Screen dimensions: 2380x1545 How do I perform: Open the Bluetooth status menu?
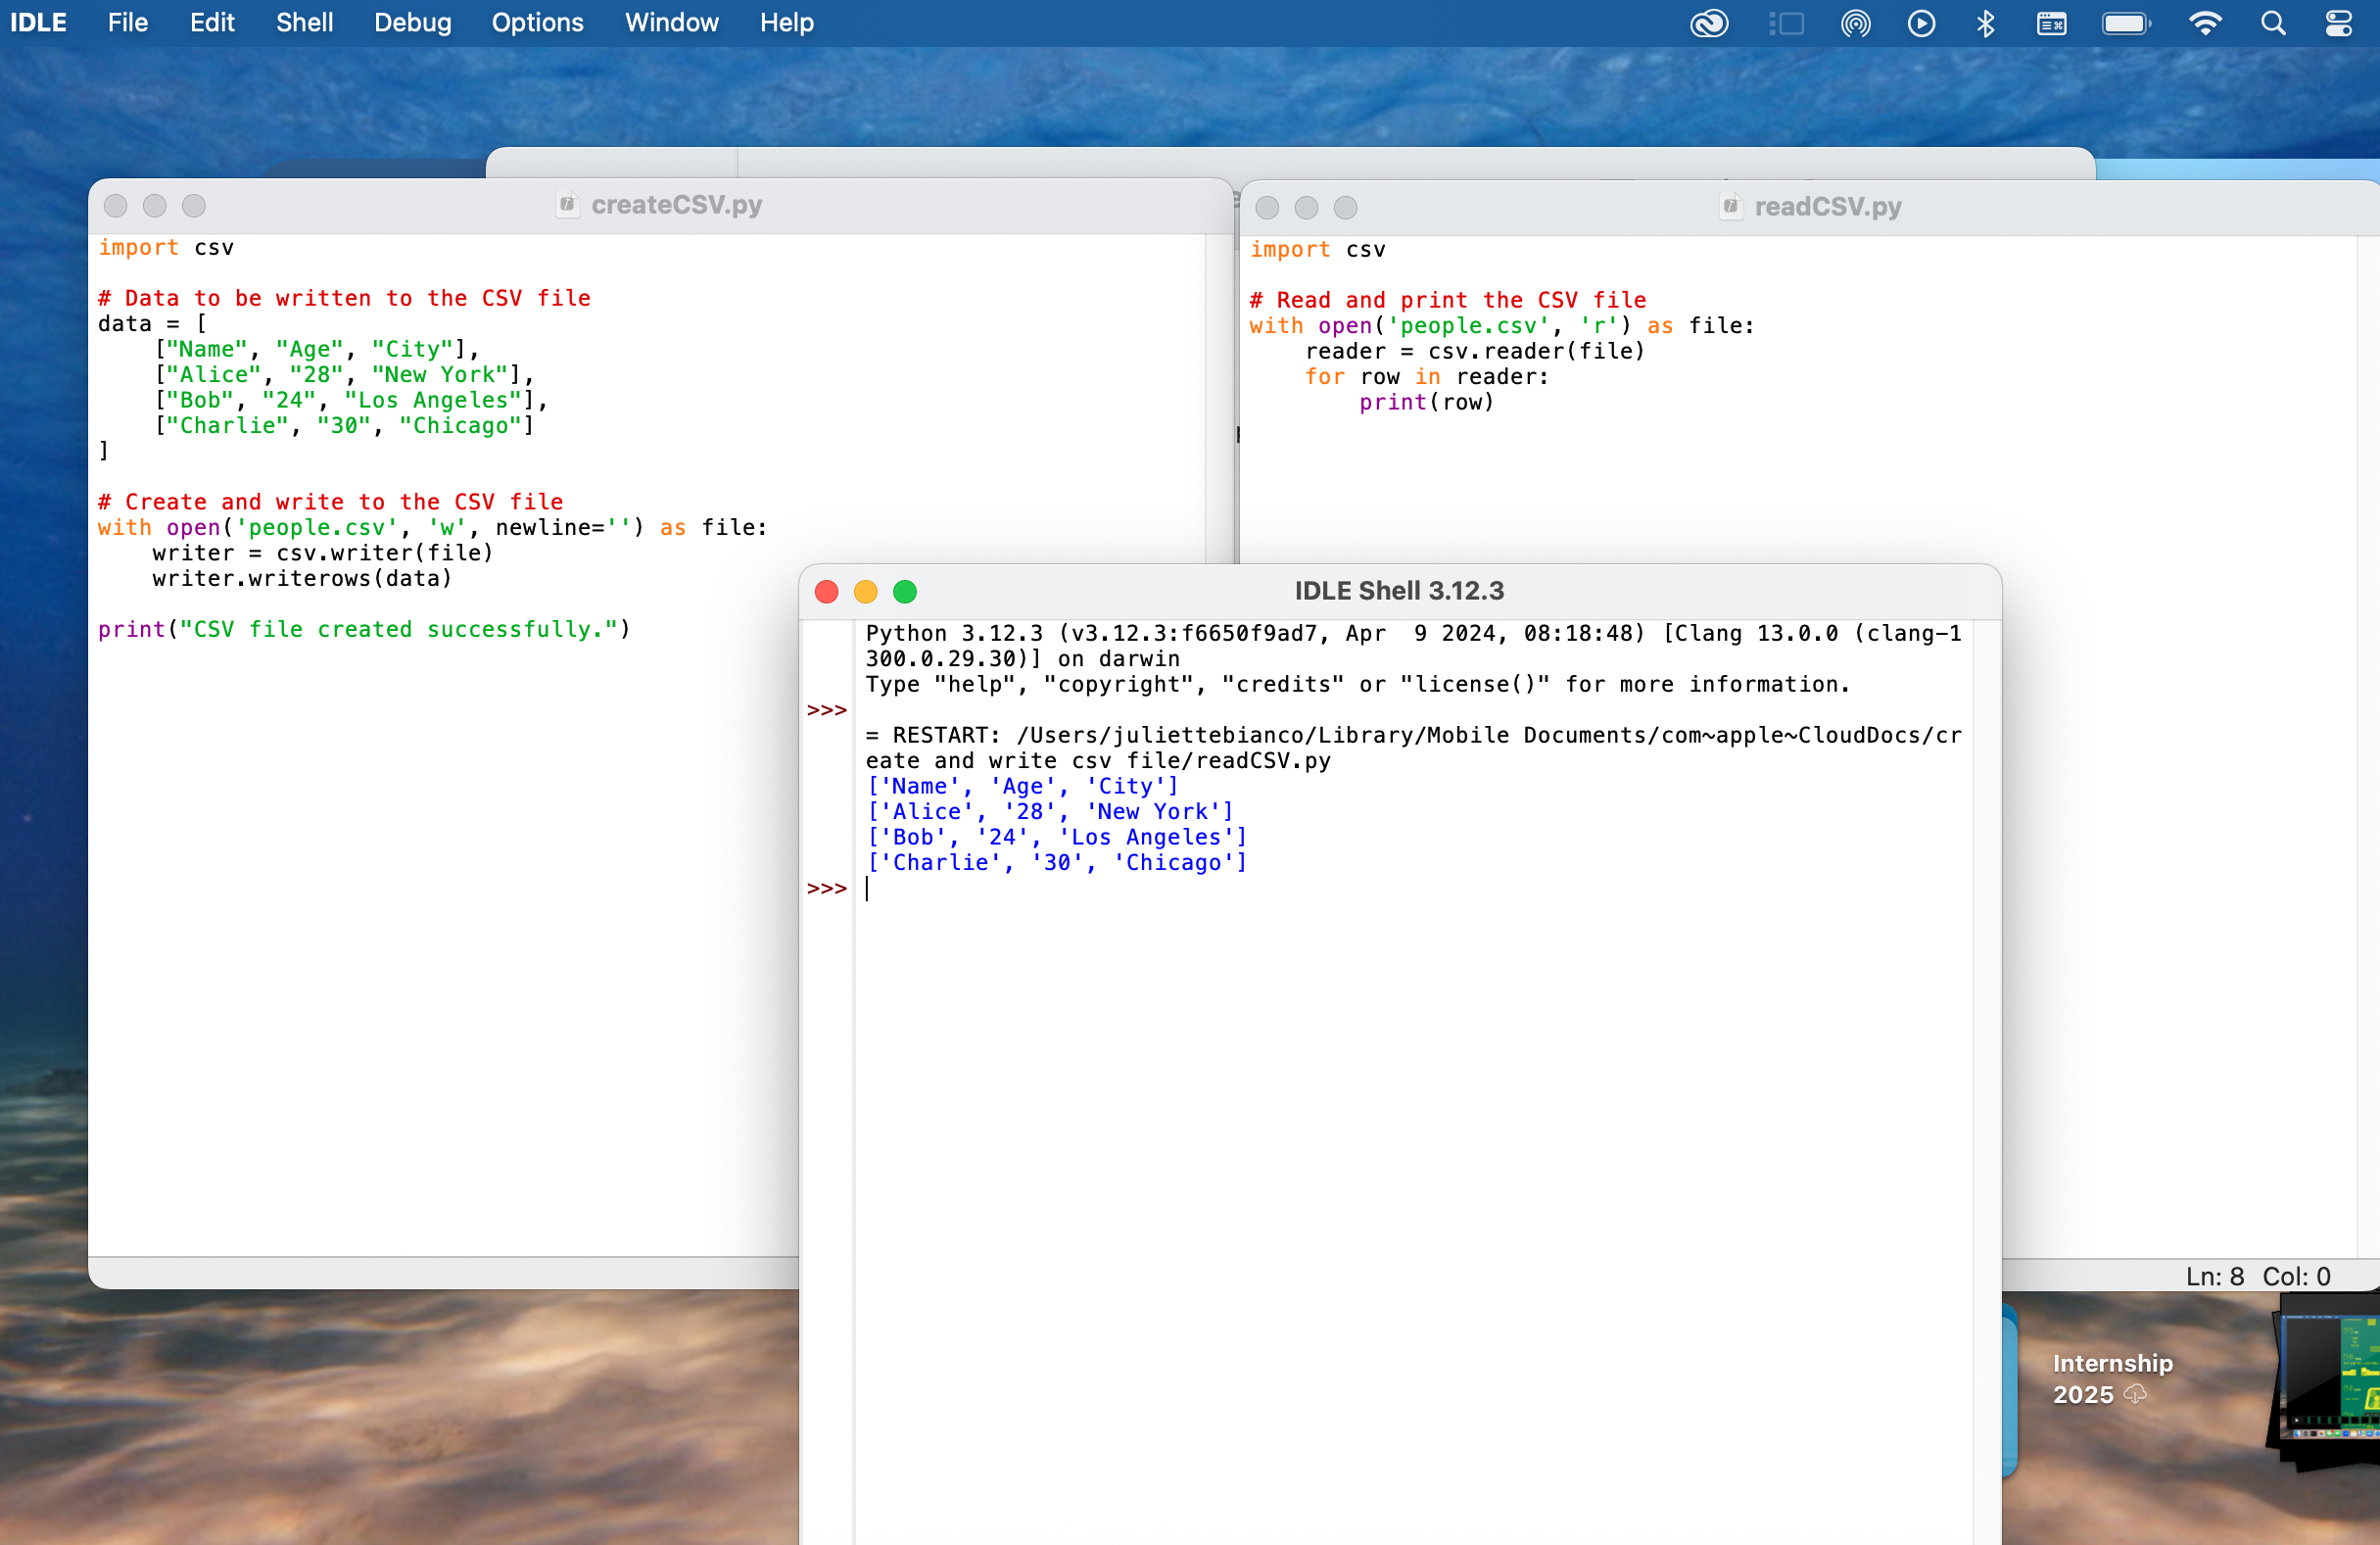(x=1986, y=23)
